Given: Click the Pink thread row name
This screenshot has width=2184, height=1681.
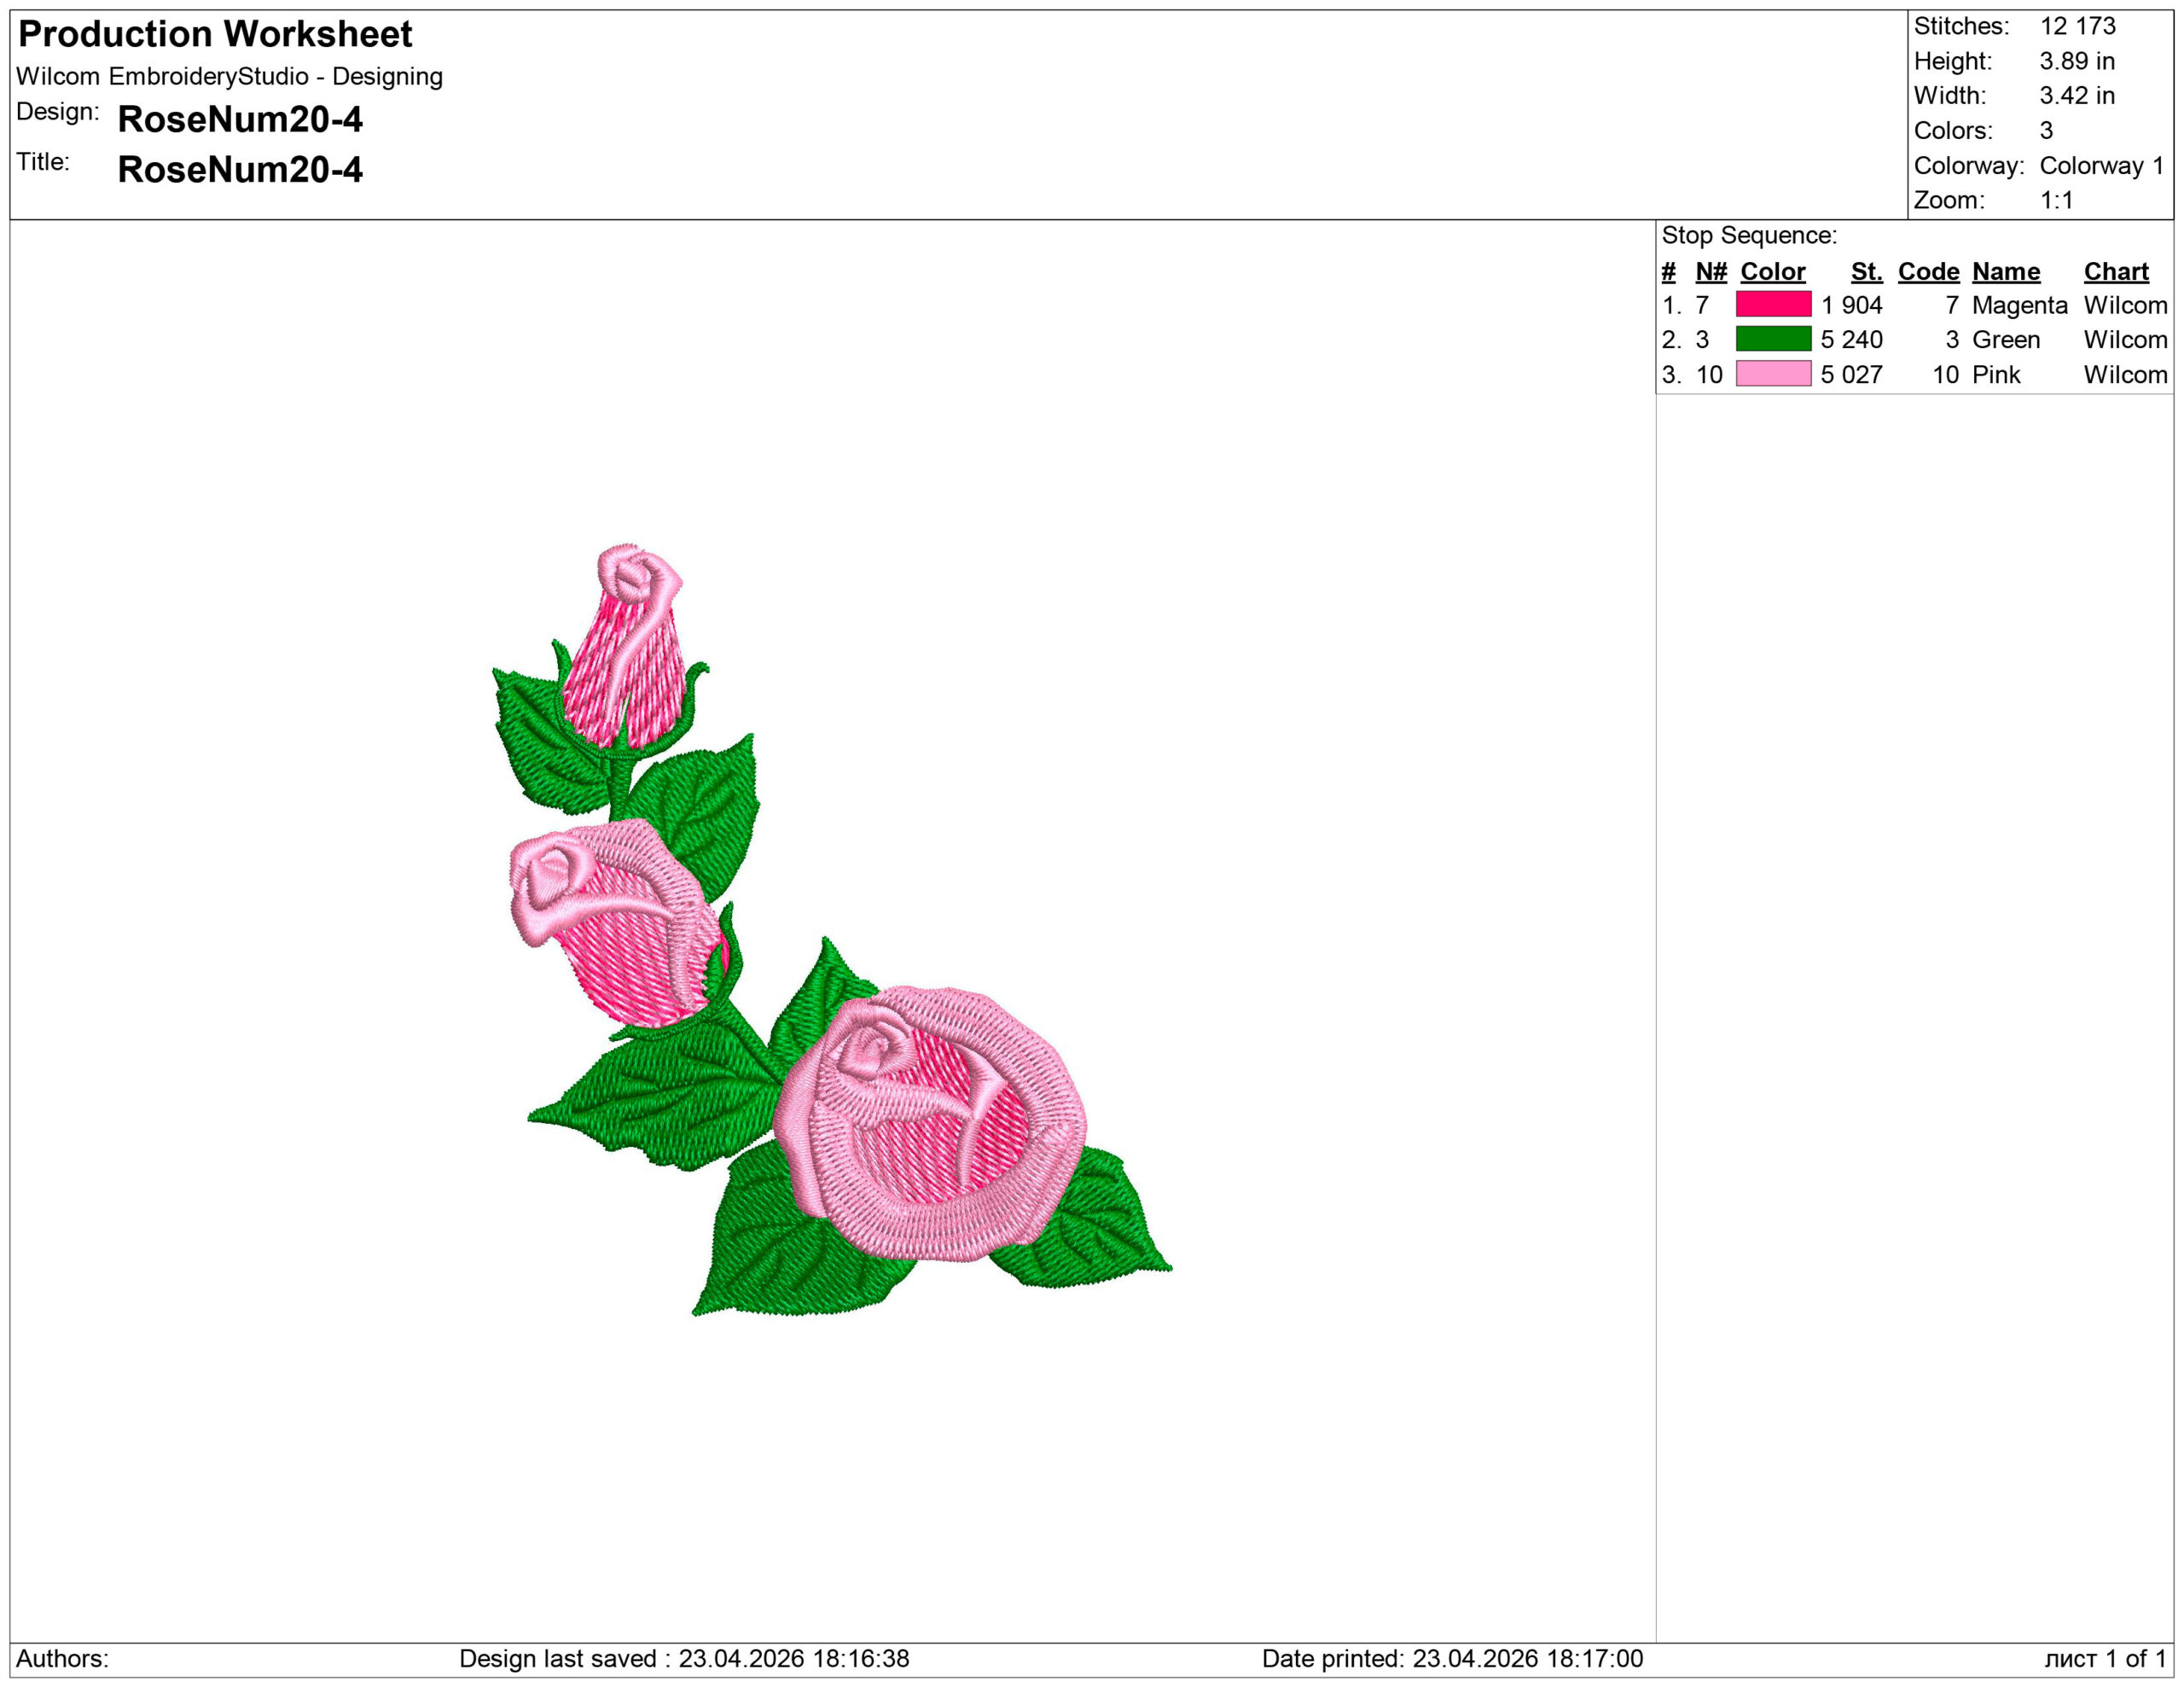Looking at the screenshot, I should click(1996, 375).
